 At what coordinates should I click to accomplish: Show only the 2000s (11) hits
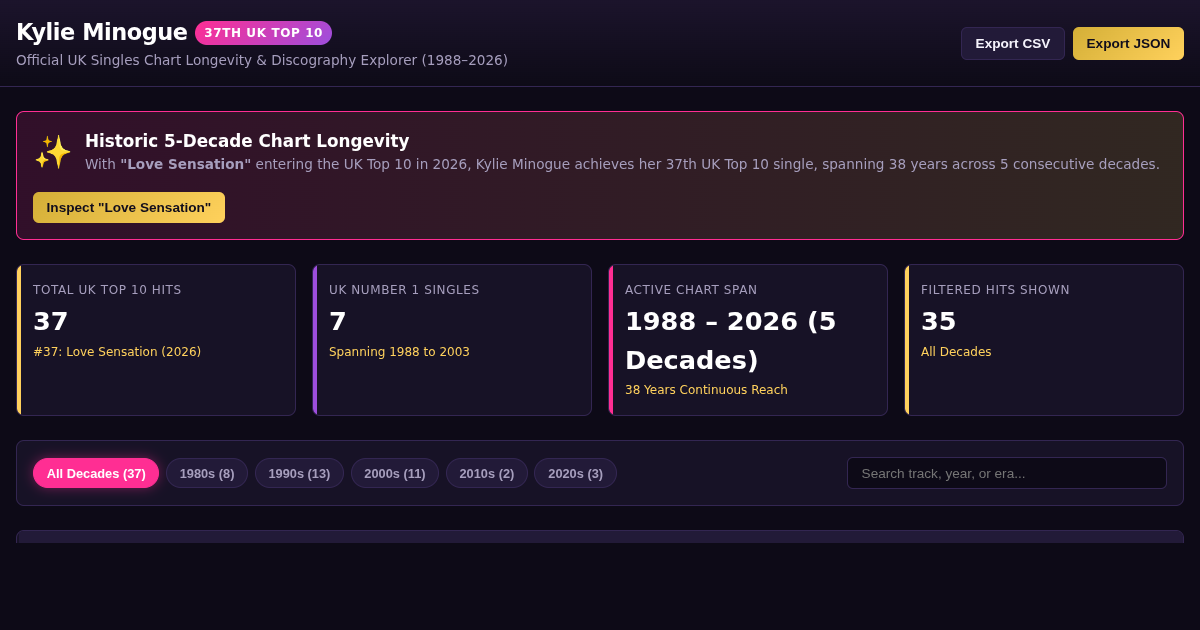(x=395, y=473)
